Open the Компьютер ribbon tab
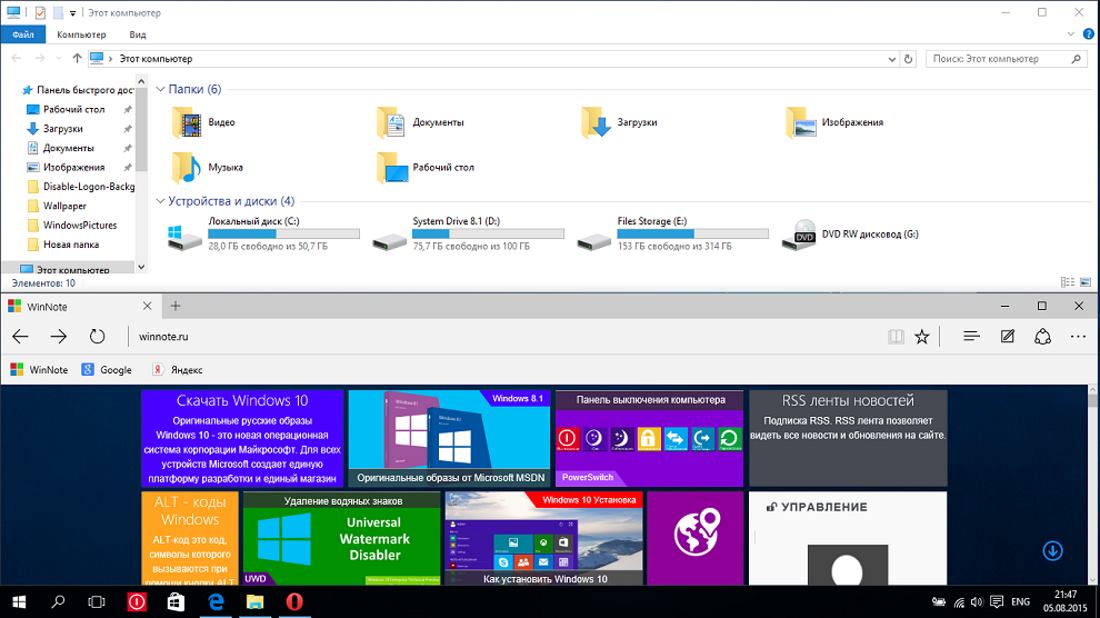This screenshot has width=1100, height=618. point(81,34)
